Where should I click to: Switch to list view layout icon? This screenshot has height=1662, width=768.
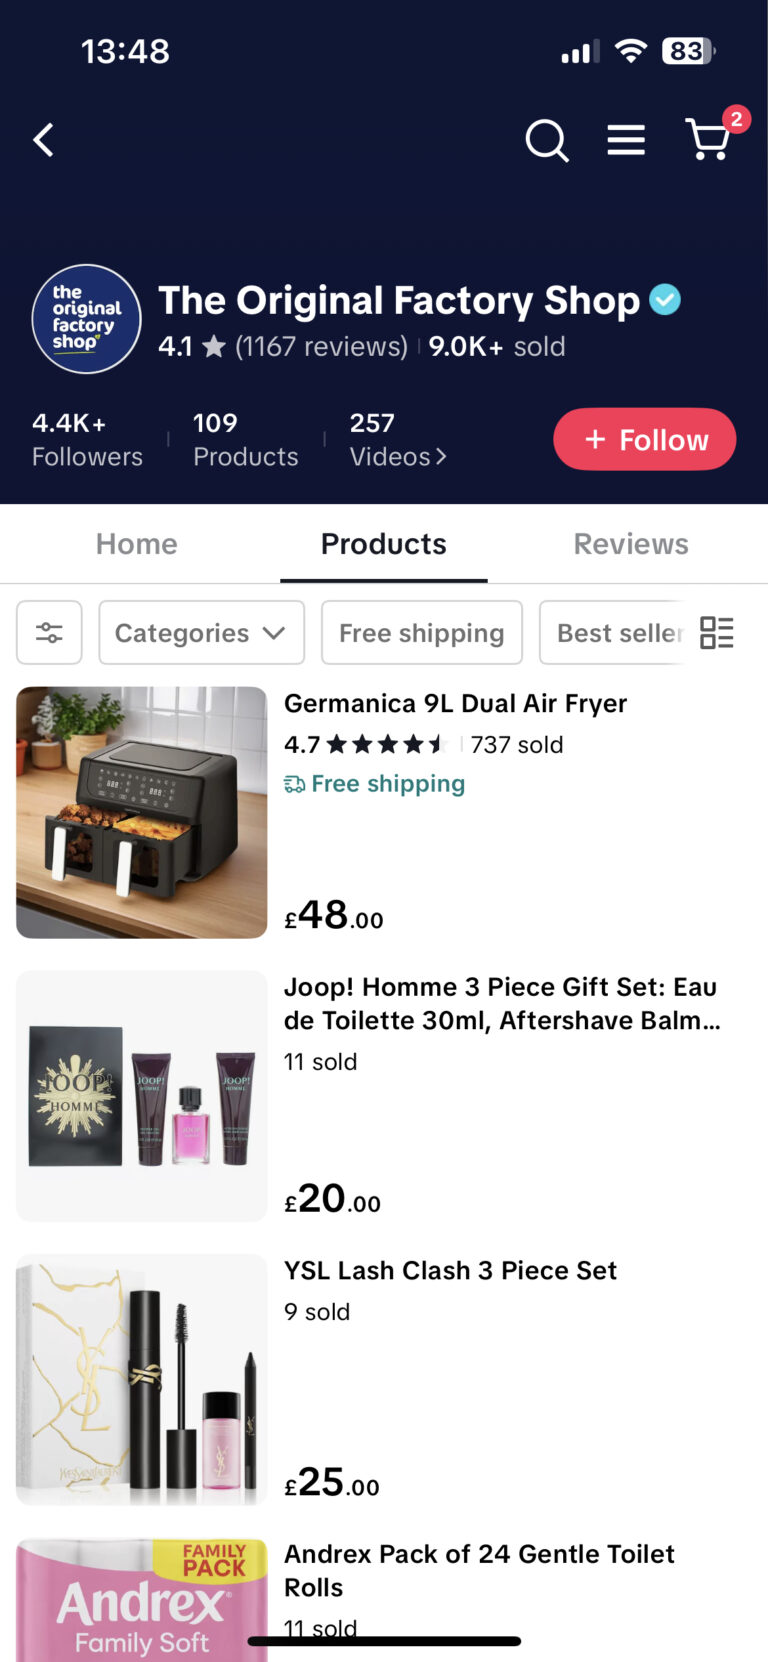pos(716,633)
